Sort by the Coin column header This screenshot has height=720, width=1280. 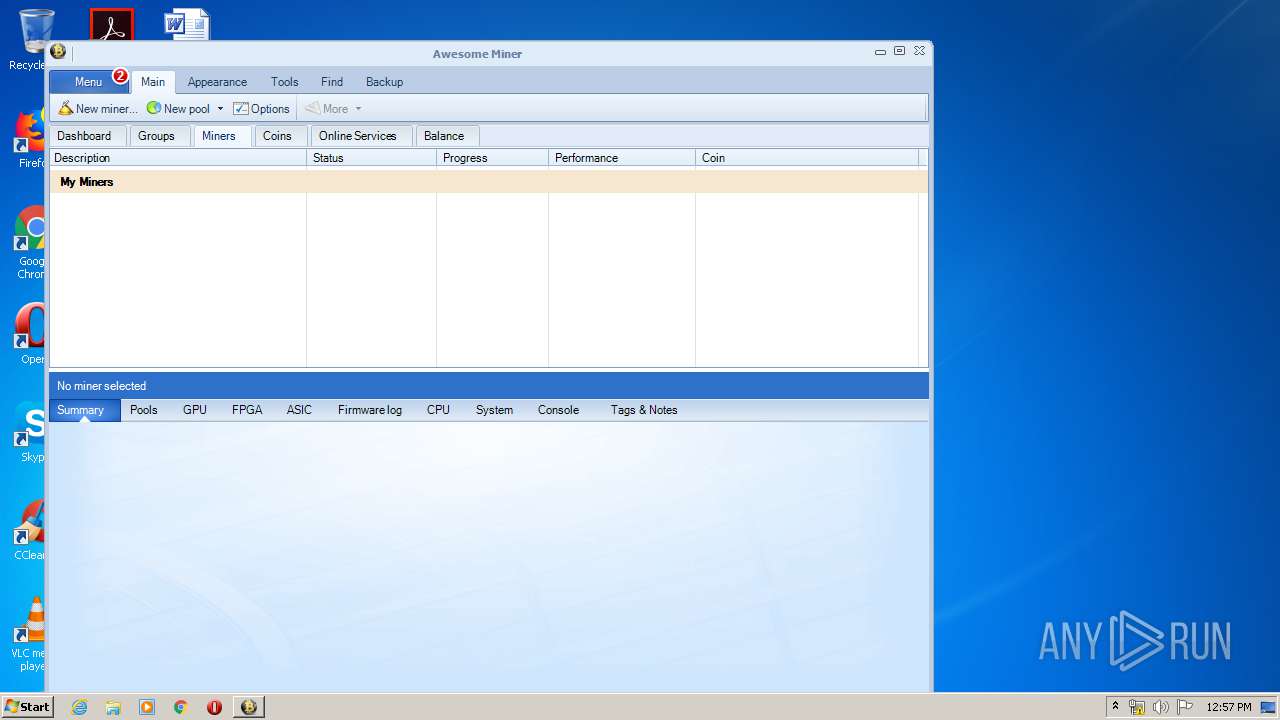coord(807,158)
